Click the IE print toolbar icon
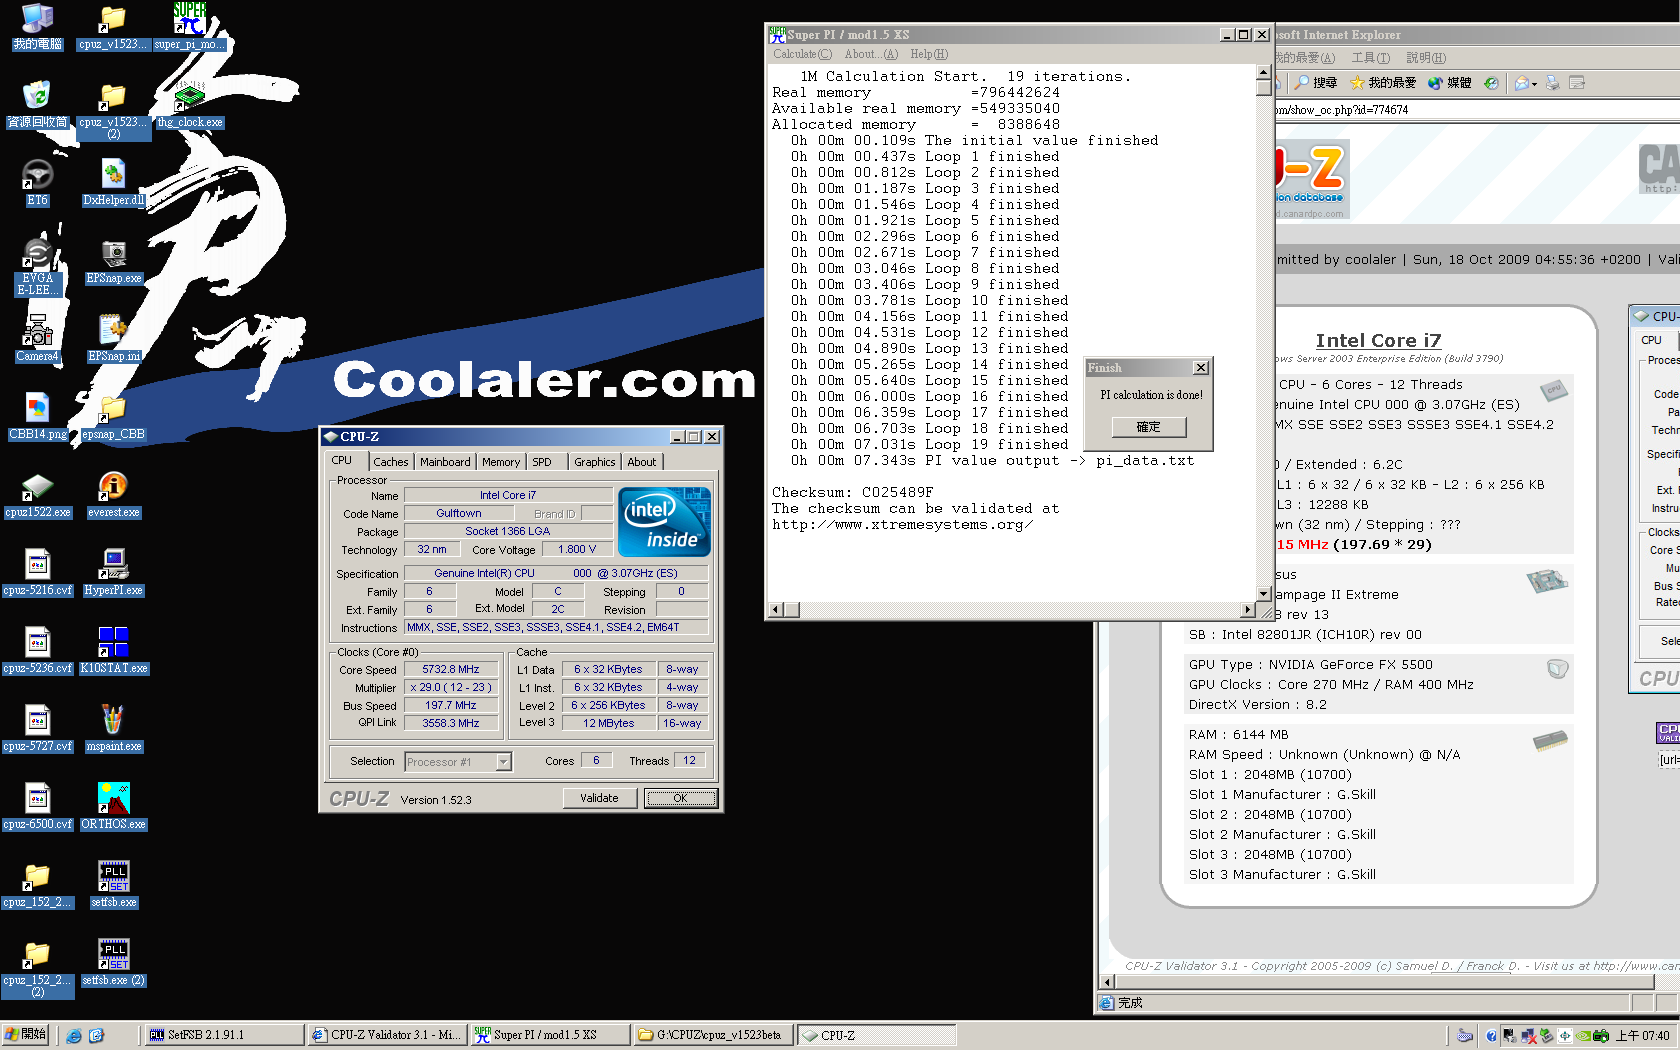This screenshot has width=1680, height=1050. coord(1553,83)
